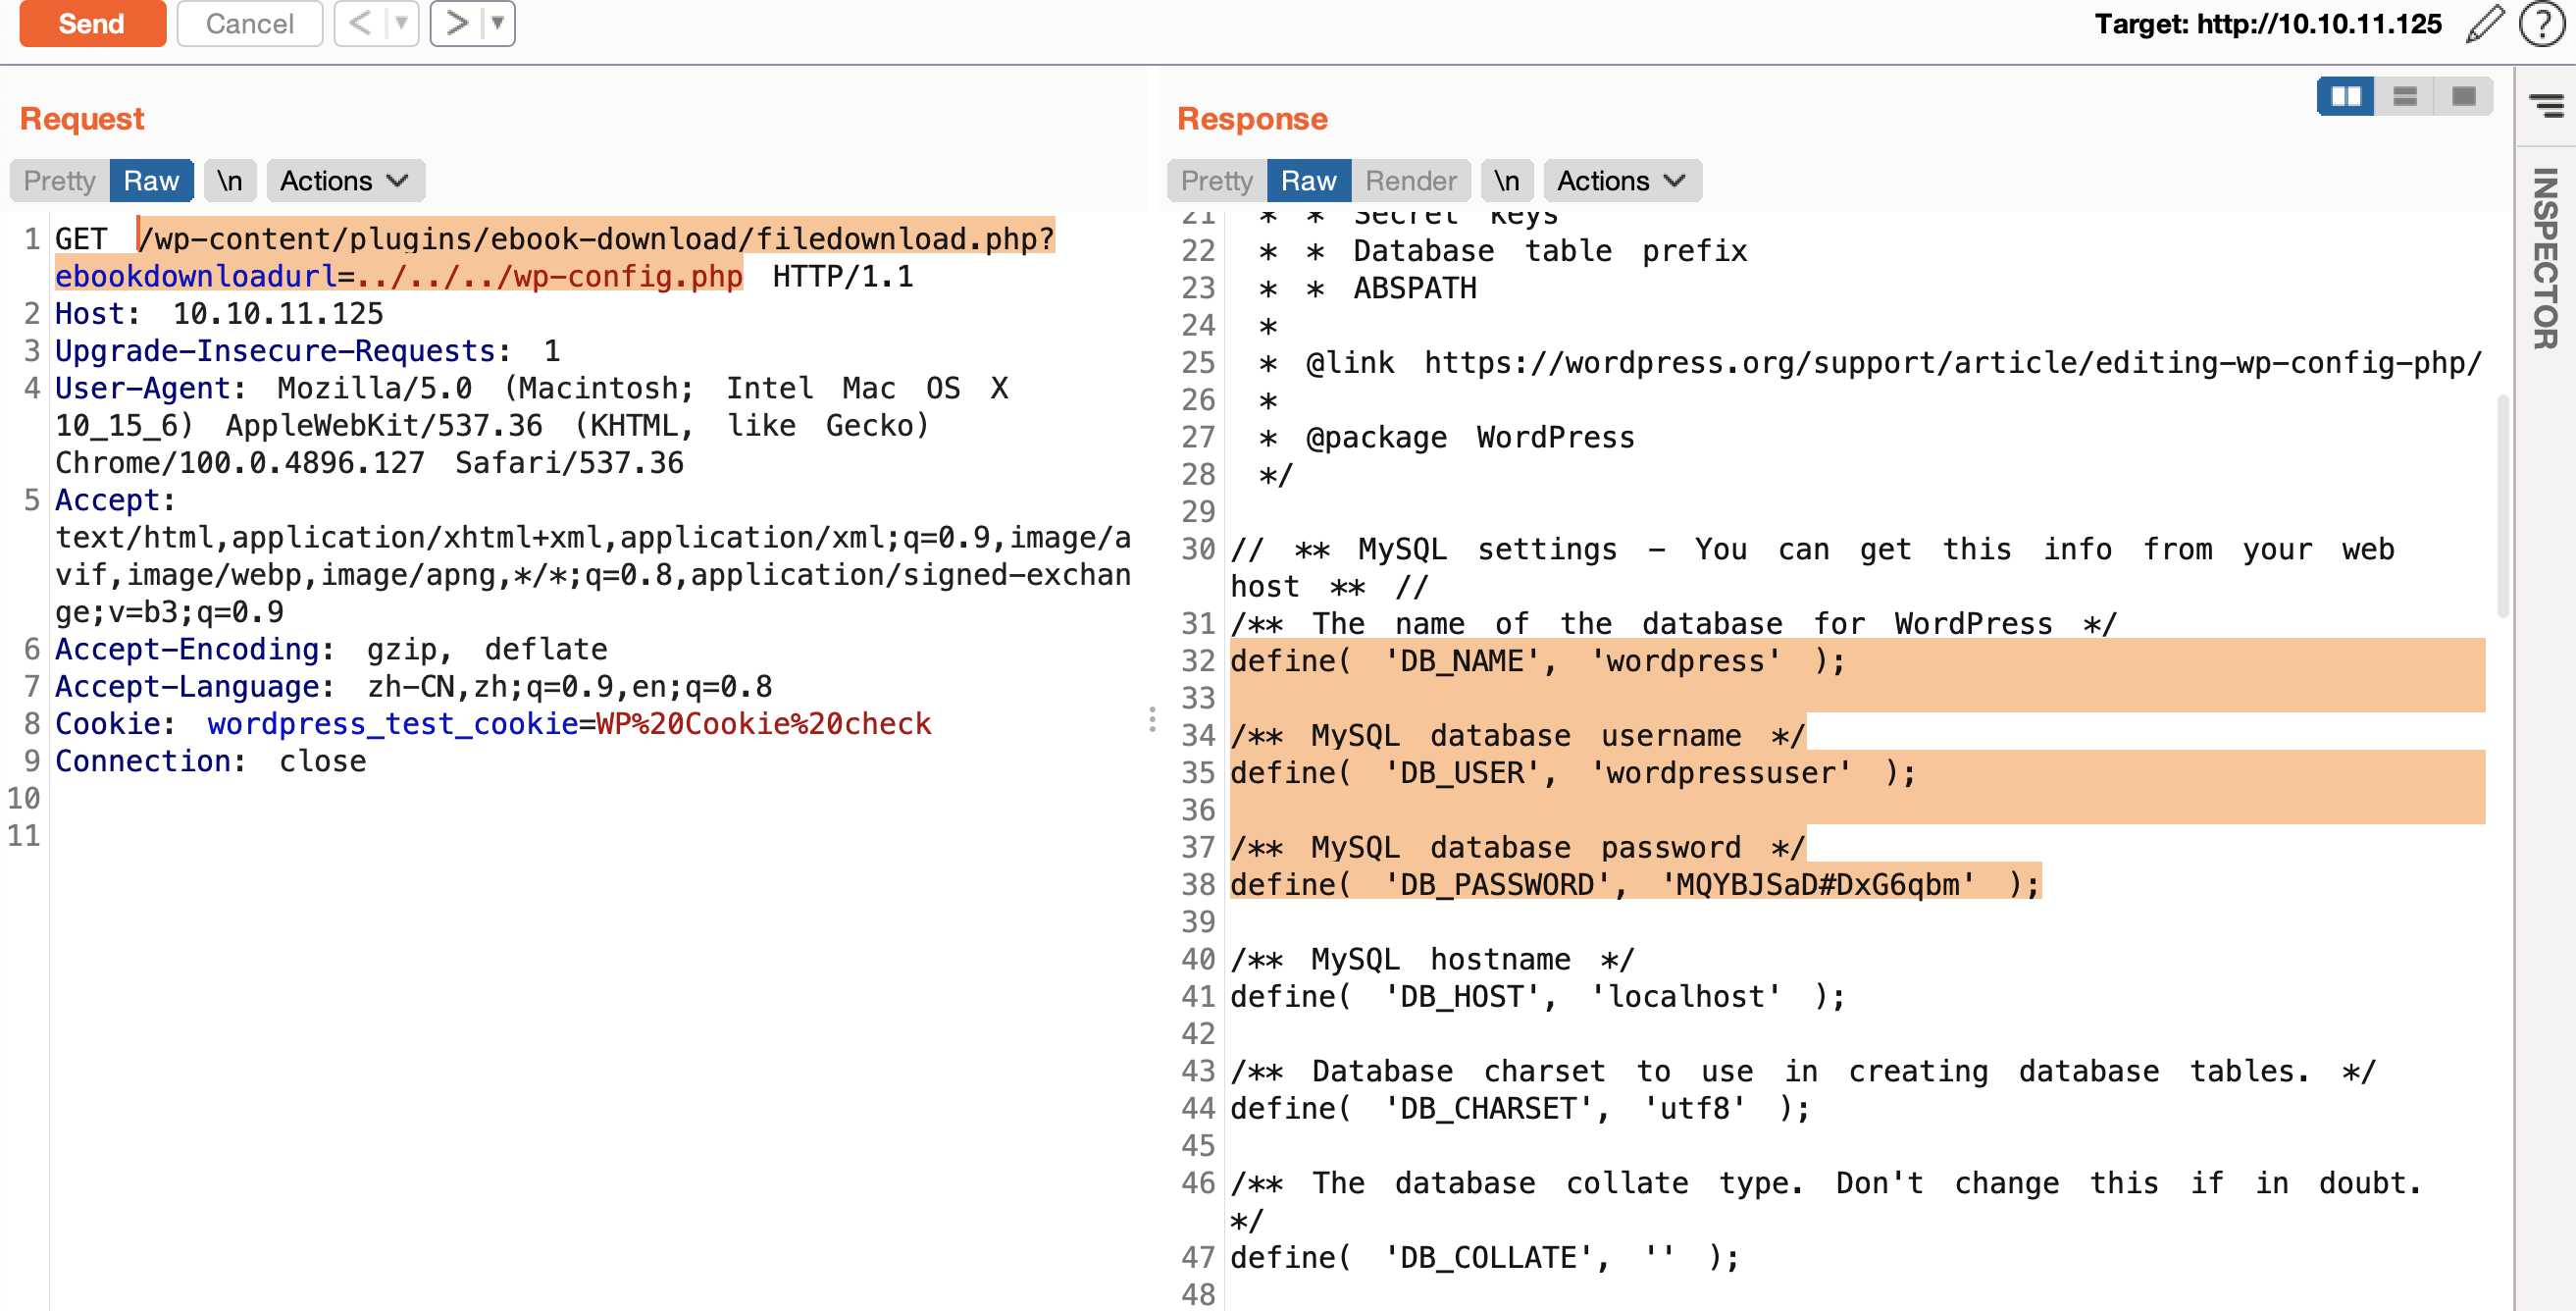This screenshot has height=1311, width=2576.
Task: Open the Inspector panel menu icon
Action: [x=2546, y=104]
